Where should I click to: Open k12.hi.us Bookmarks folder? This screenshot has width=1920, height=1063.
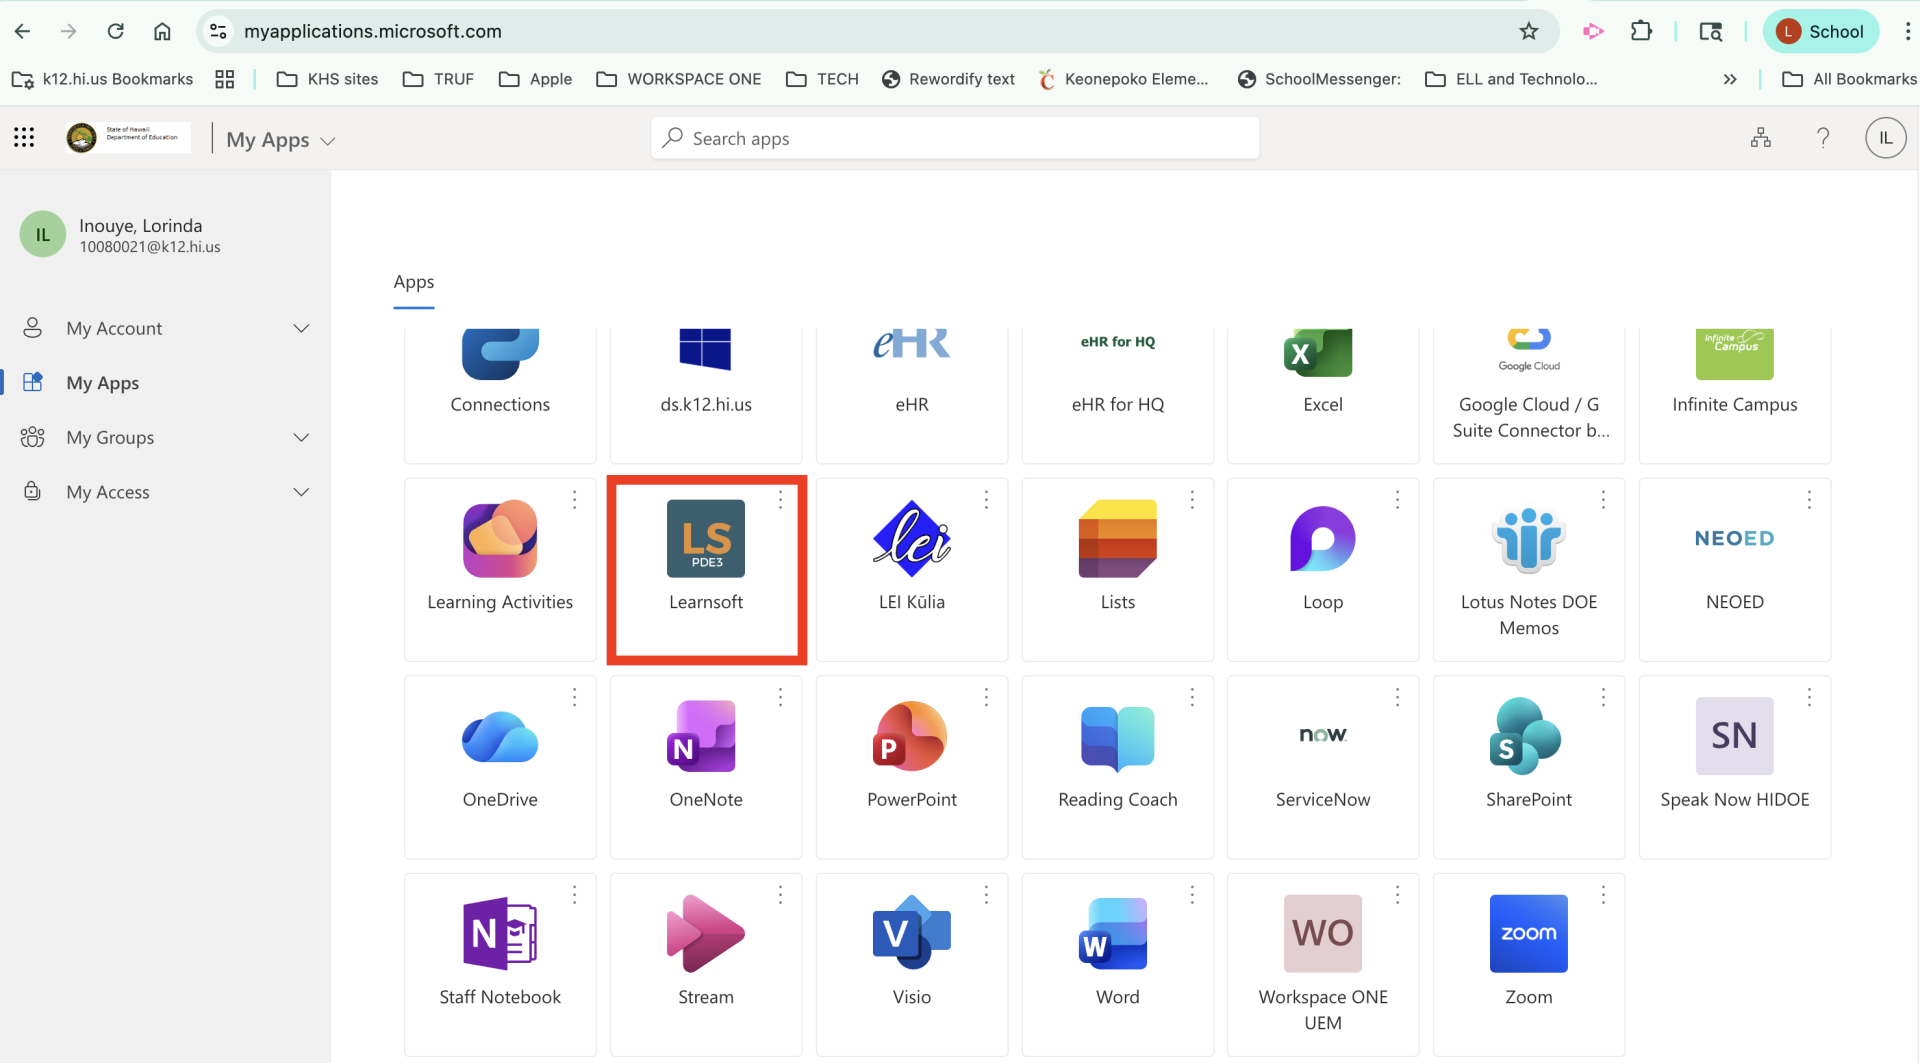pos(102,79)
